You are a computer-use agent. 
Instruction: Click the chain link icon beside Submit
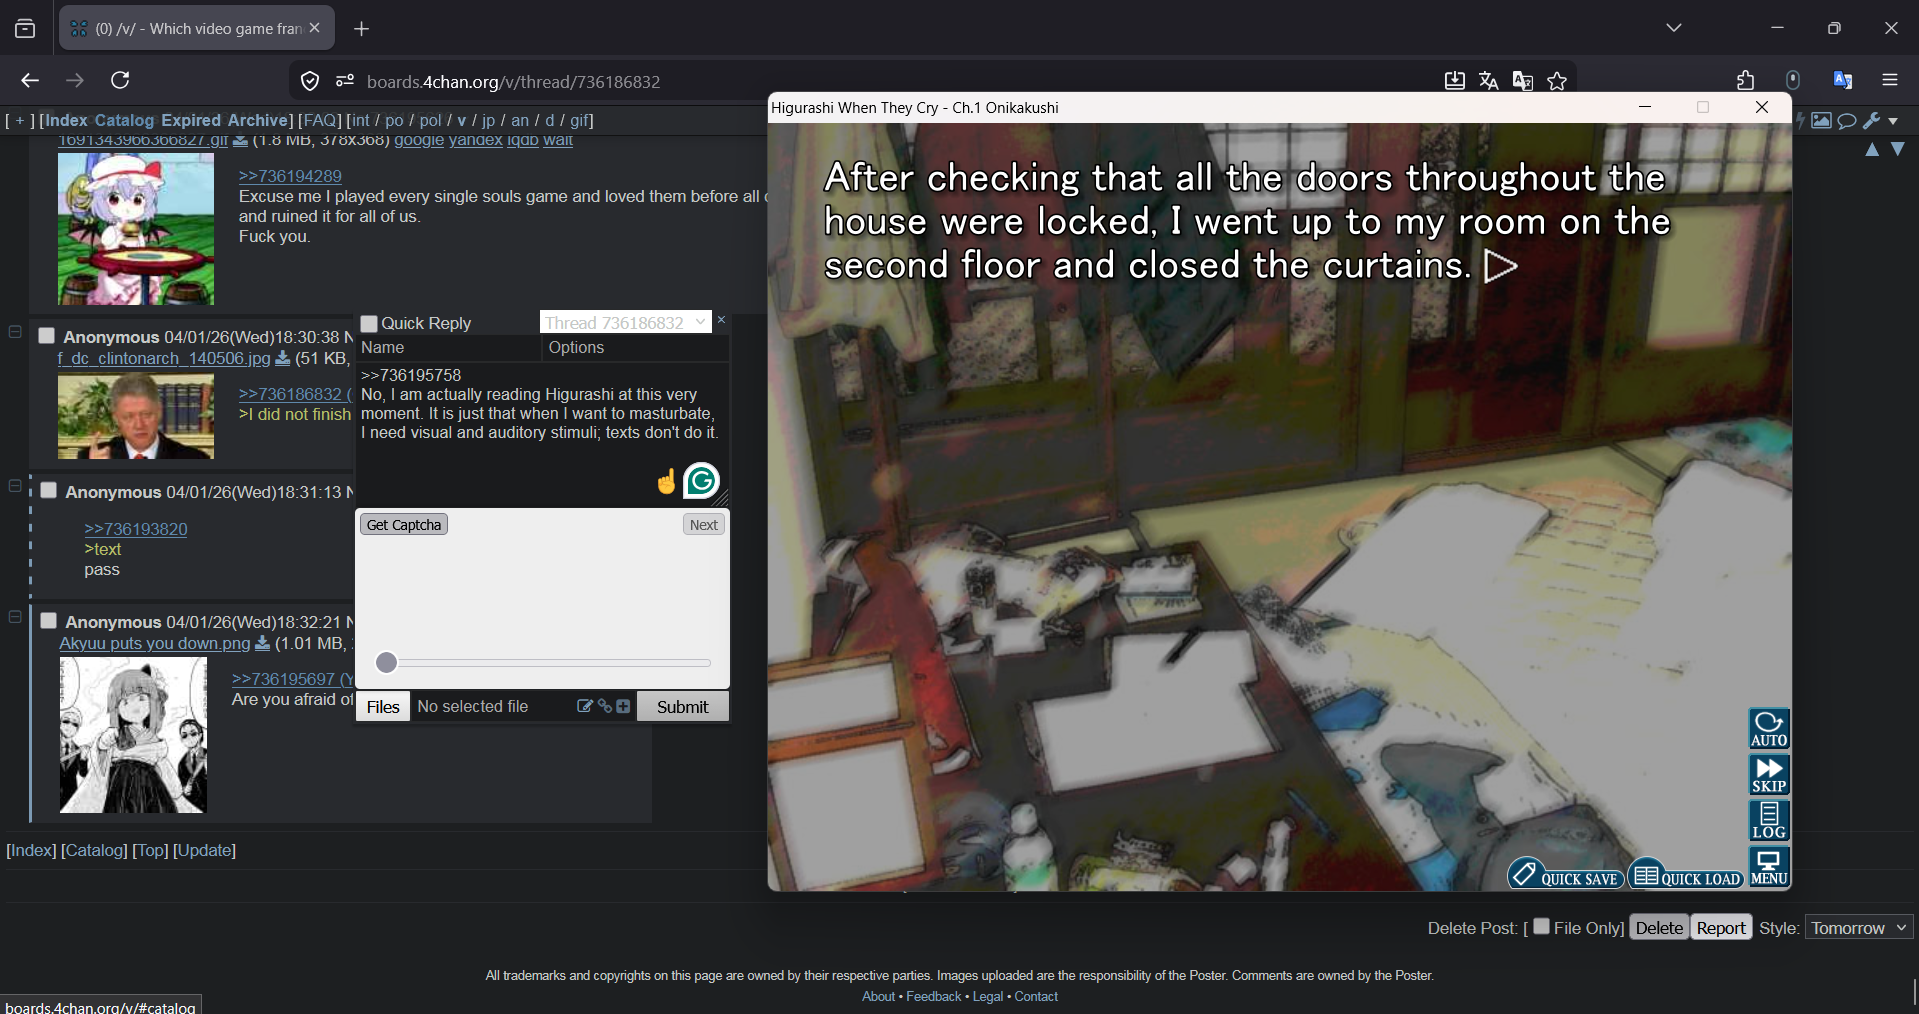604,706
